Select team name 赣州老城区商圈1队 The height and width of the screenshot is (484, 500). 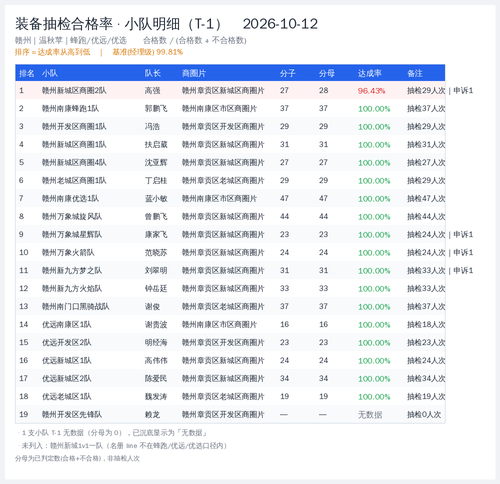tap(74, 181)
